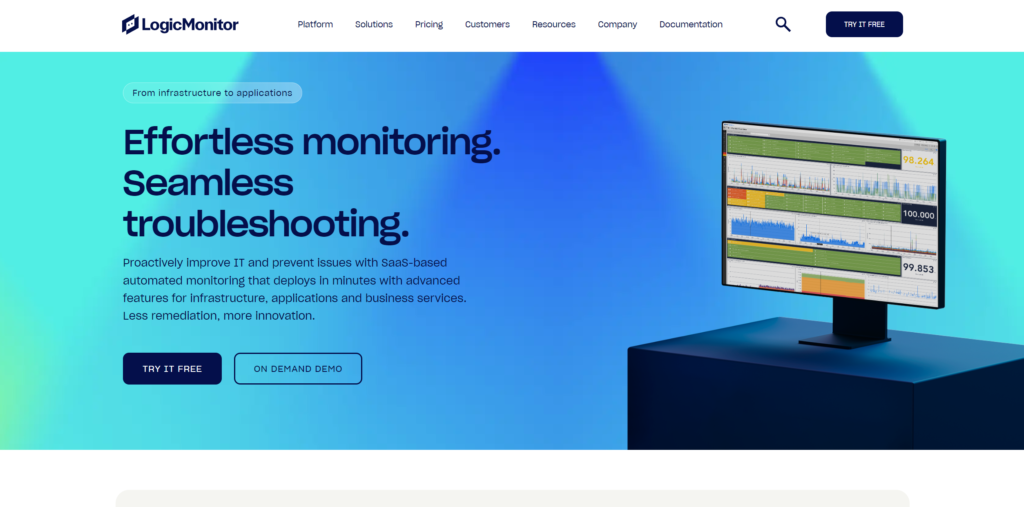
Task: Expand the Customers navigation item
Action: (487, 24)
